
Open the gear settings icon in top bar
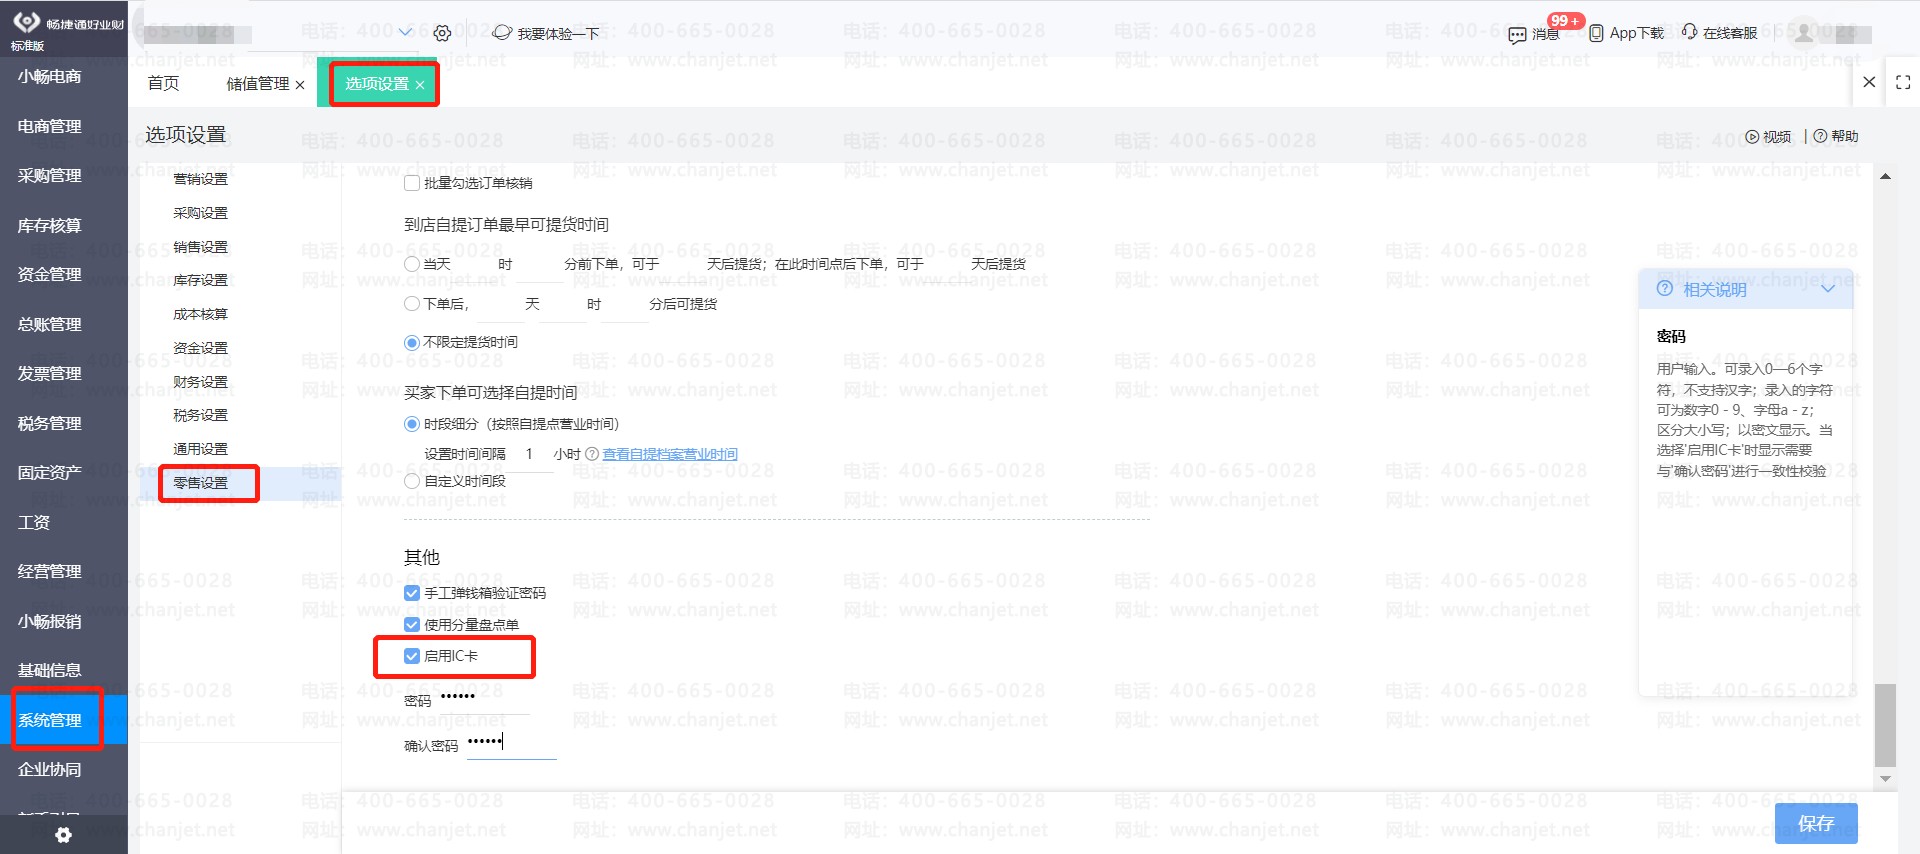pos(442,33)
